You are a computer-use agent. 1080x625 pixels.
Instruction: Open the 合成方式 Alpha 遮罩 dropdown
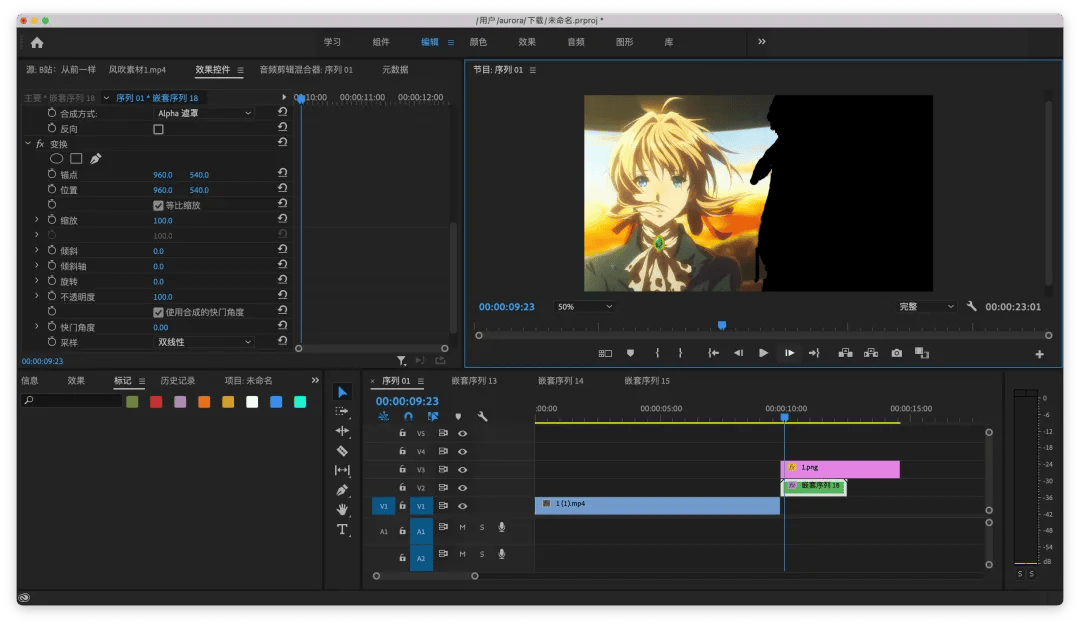(204, 113)
